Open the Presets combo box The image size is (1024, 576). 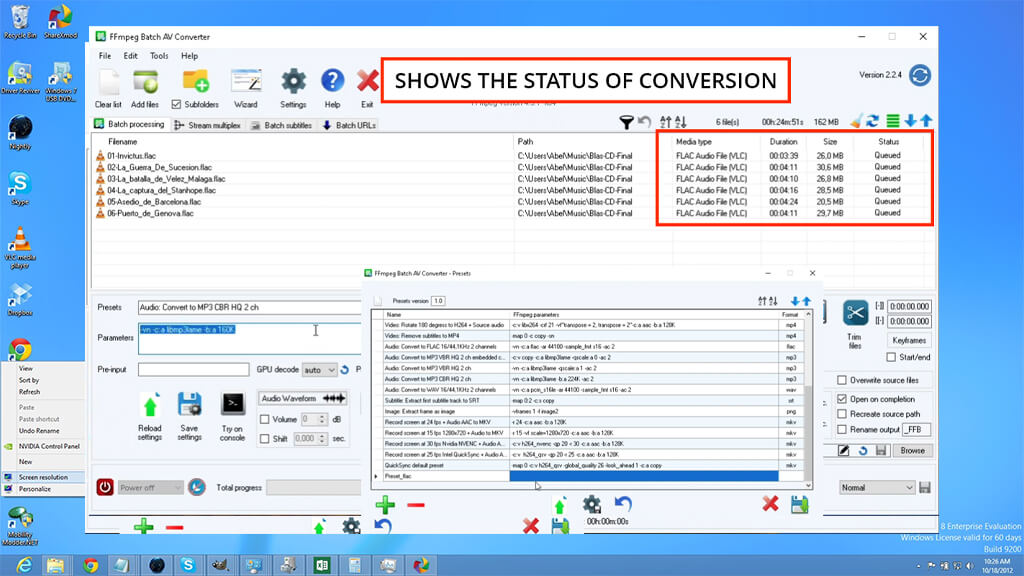pos(249,308)
